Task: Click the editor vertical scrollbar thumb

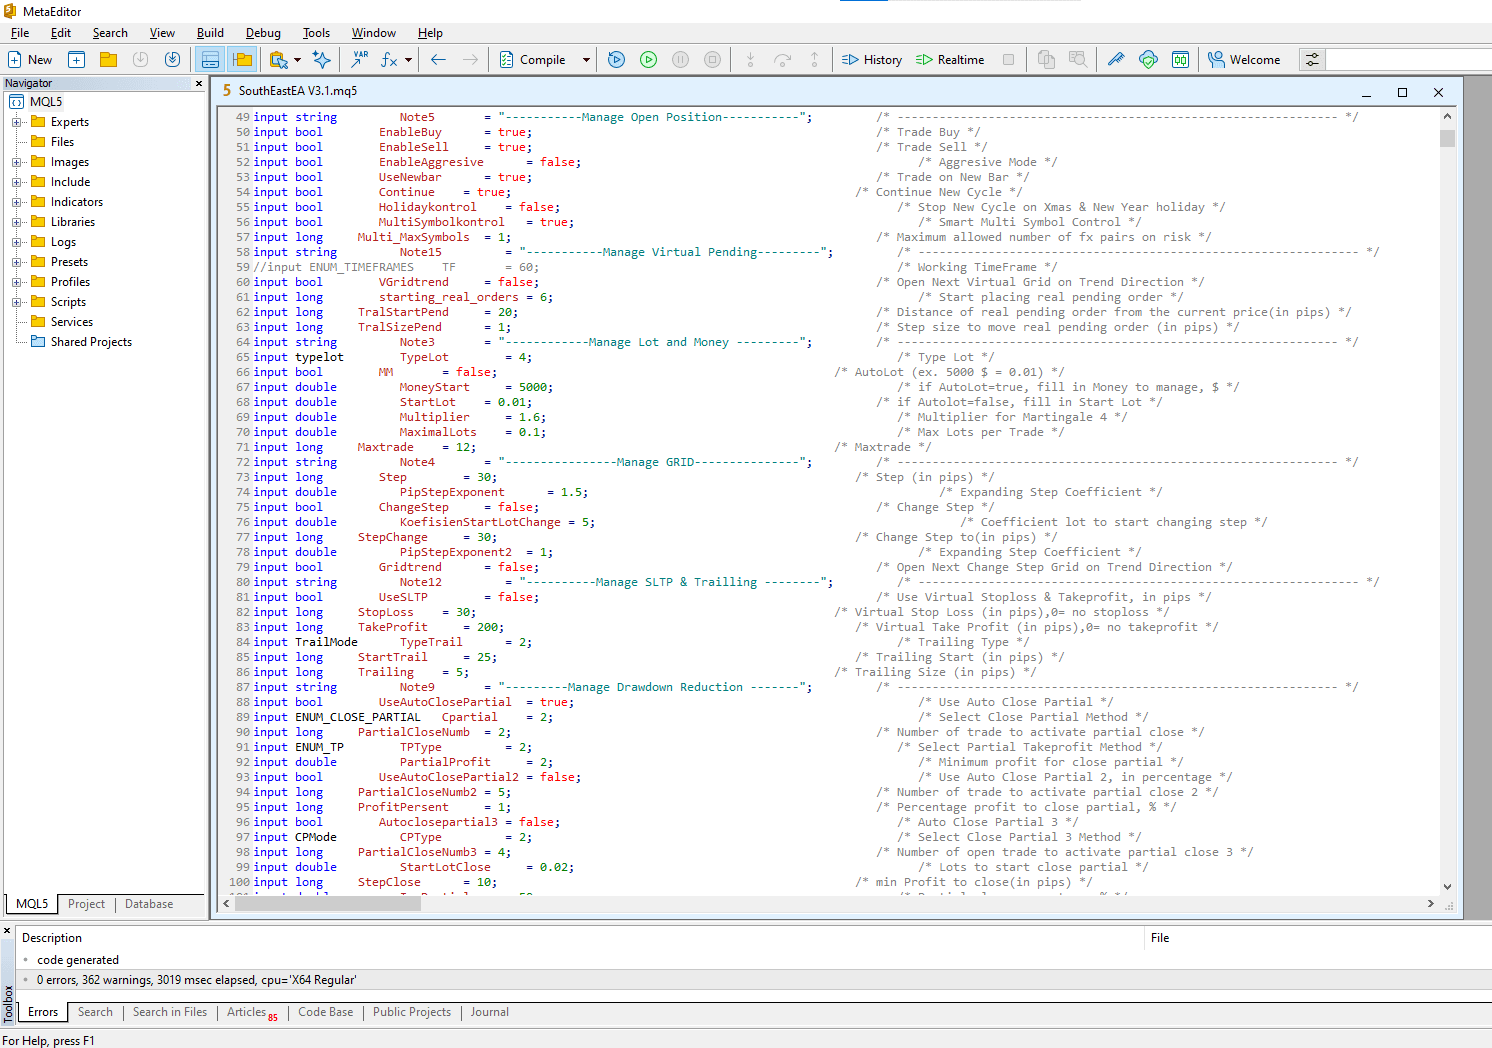Action: (x=1447, y=138)
